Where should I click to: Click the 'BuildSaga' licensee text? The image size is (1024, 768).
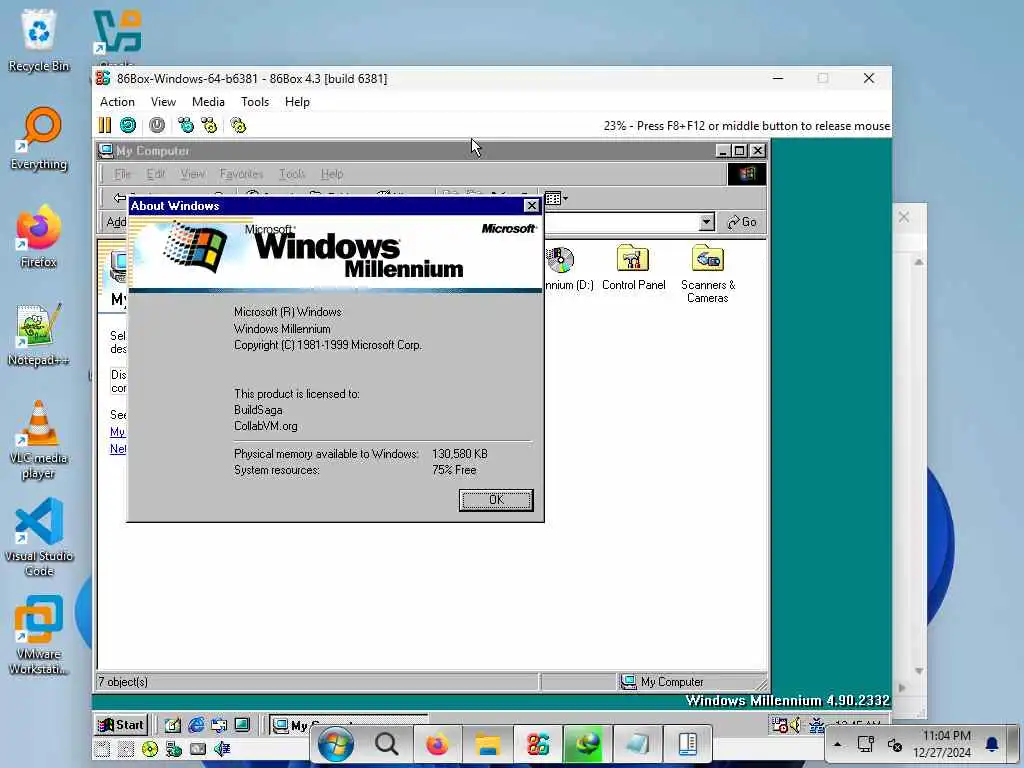(x=258, y=410)
